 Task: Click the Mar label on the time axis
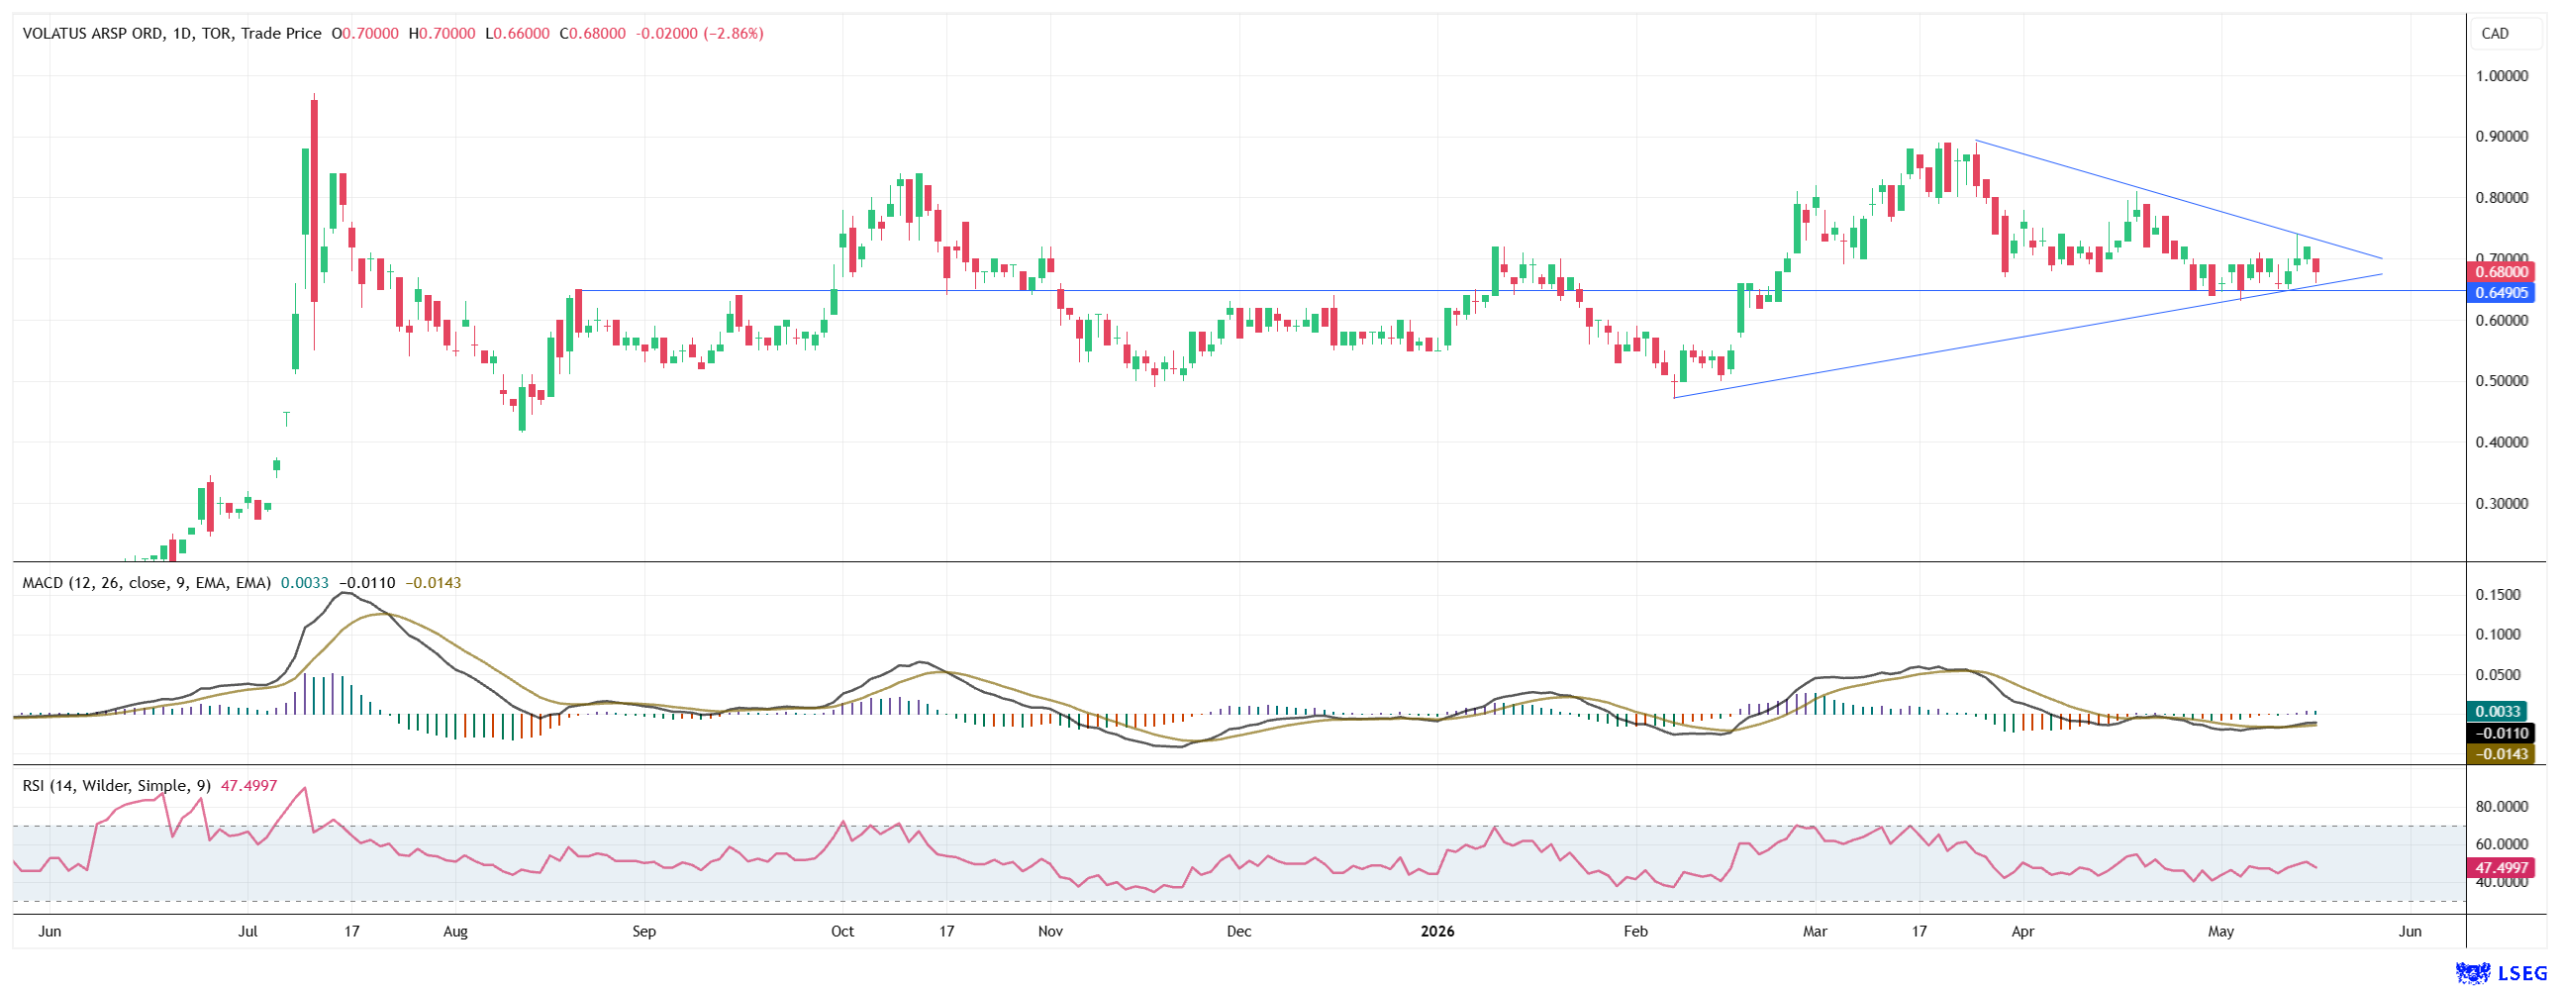(x=1815, y=932)
